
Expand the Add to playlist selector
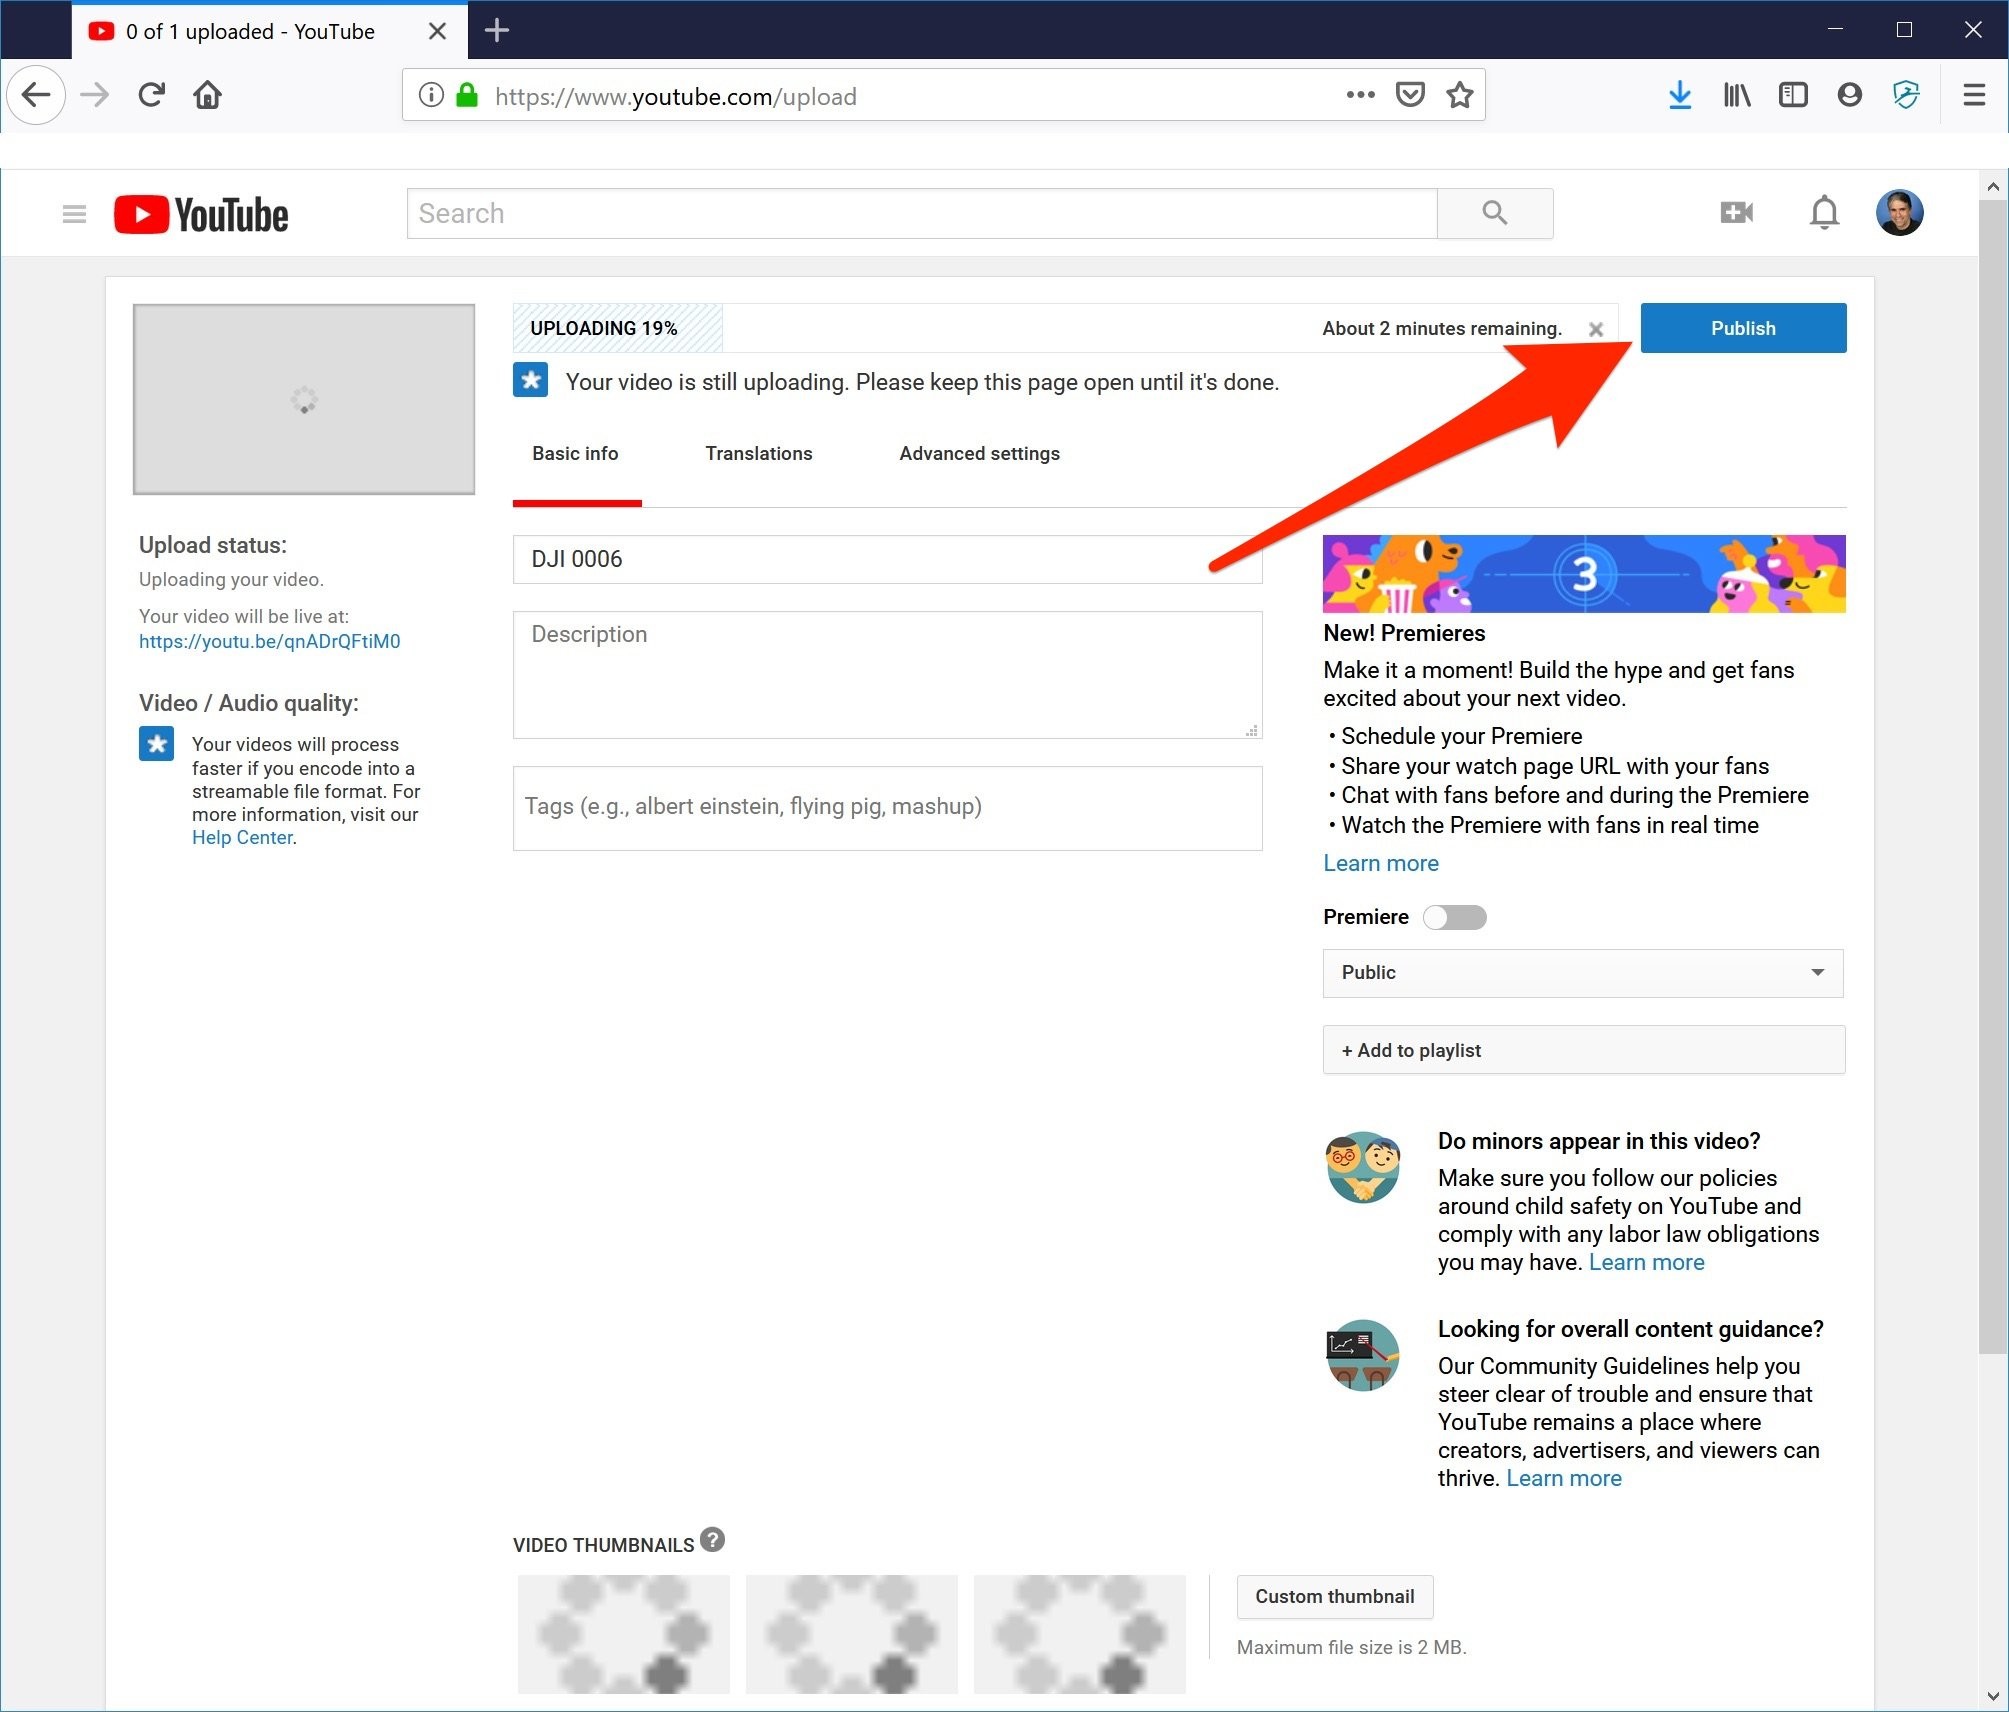pyautogui.click(x=1582, y=1050)
